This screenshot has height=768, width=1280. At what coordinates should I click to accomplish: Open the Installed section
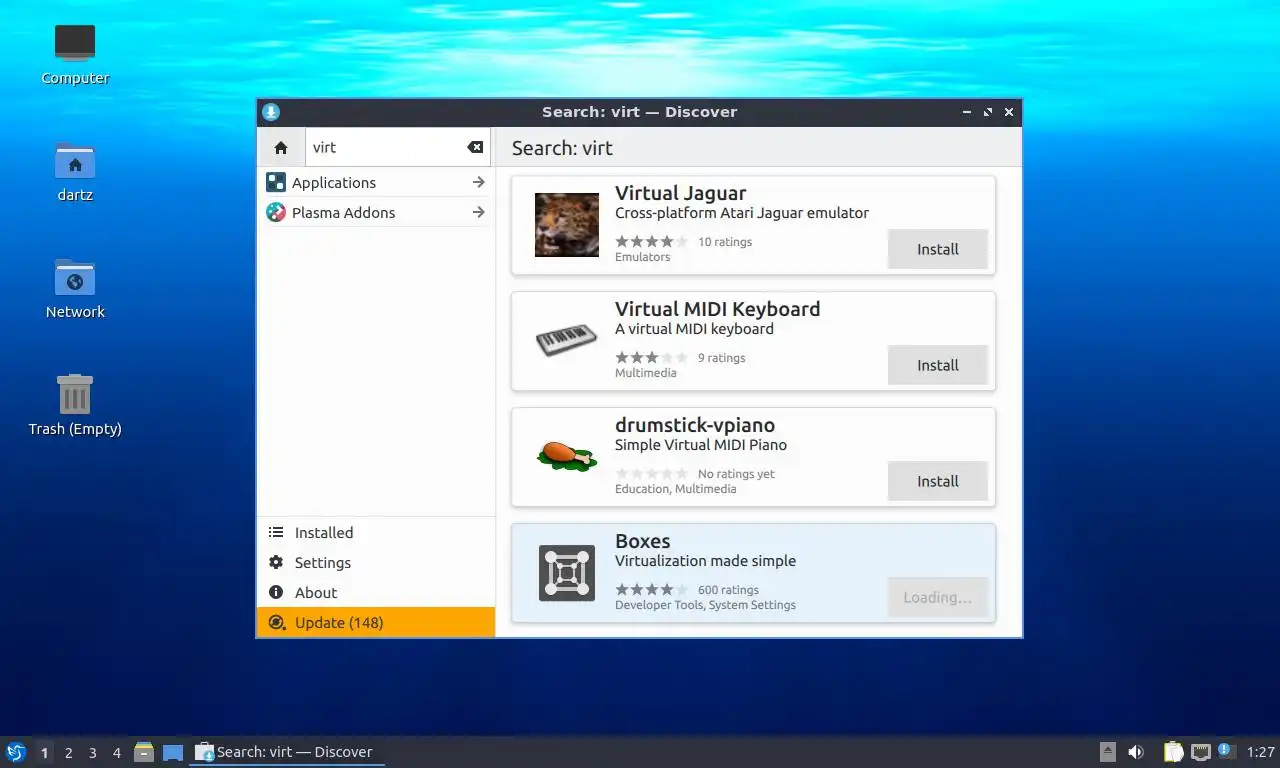(376, 533)
